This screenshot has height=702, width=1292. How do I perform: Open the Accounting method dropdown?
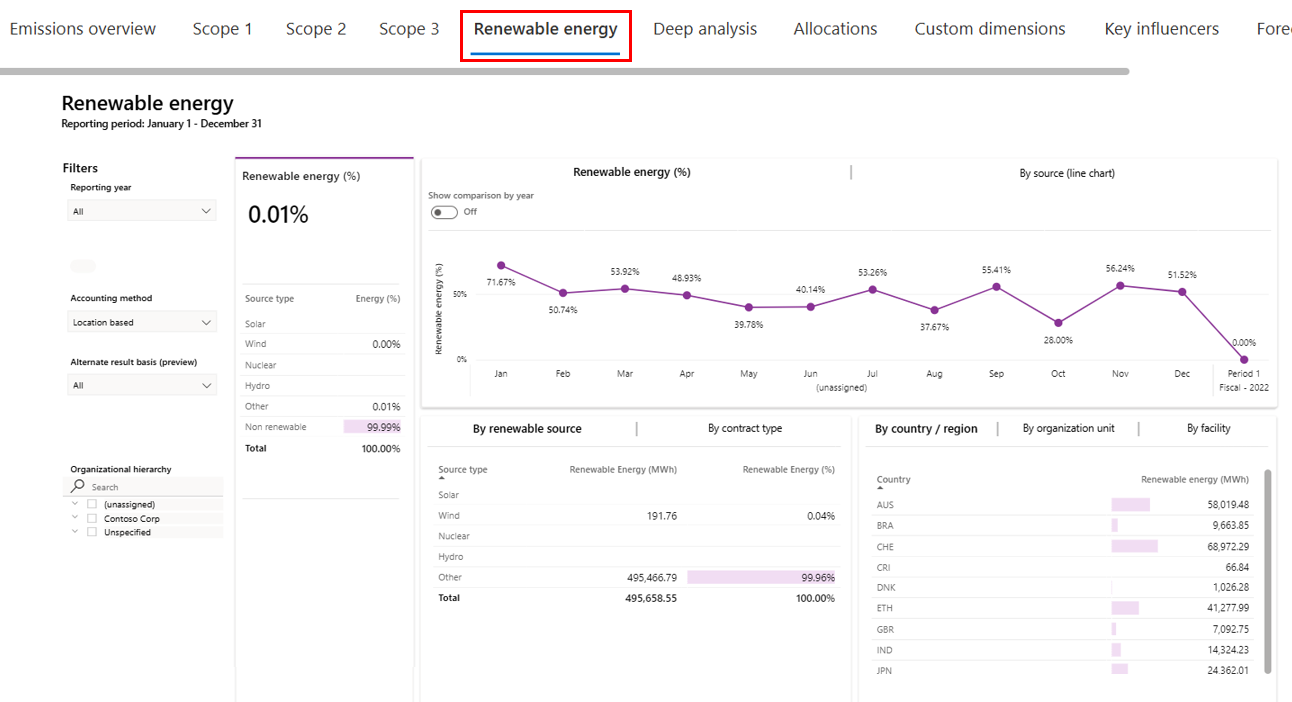(x=141, y=321)
